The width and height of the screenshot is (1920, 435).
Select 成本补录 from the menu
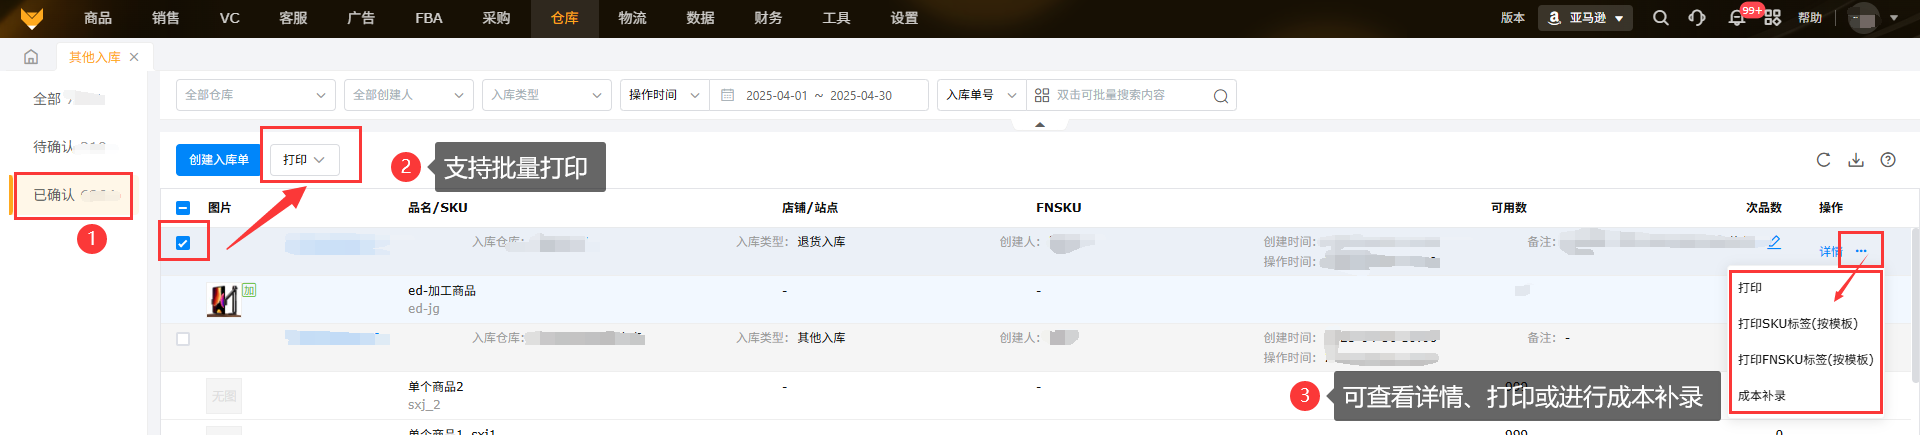[x=1762, y=396]
